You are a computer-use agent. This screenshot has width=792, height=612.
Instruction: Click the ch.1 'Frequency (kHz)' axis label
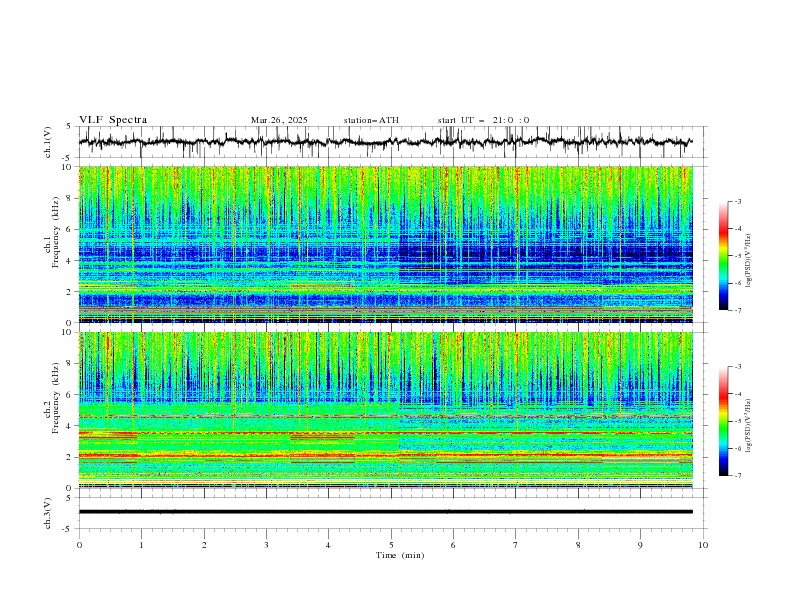tap(55, 230)
